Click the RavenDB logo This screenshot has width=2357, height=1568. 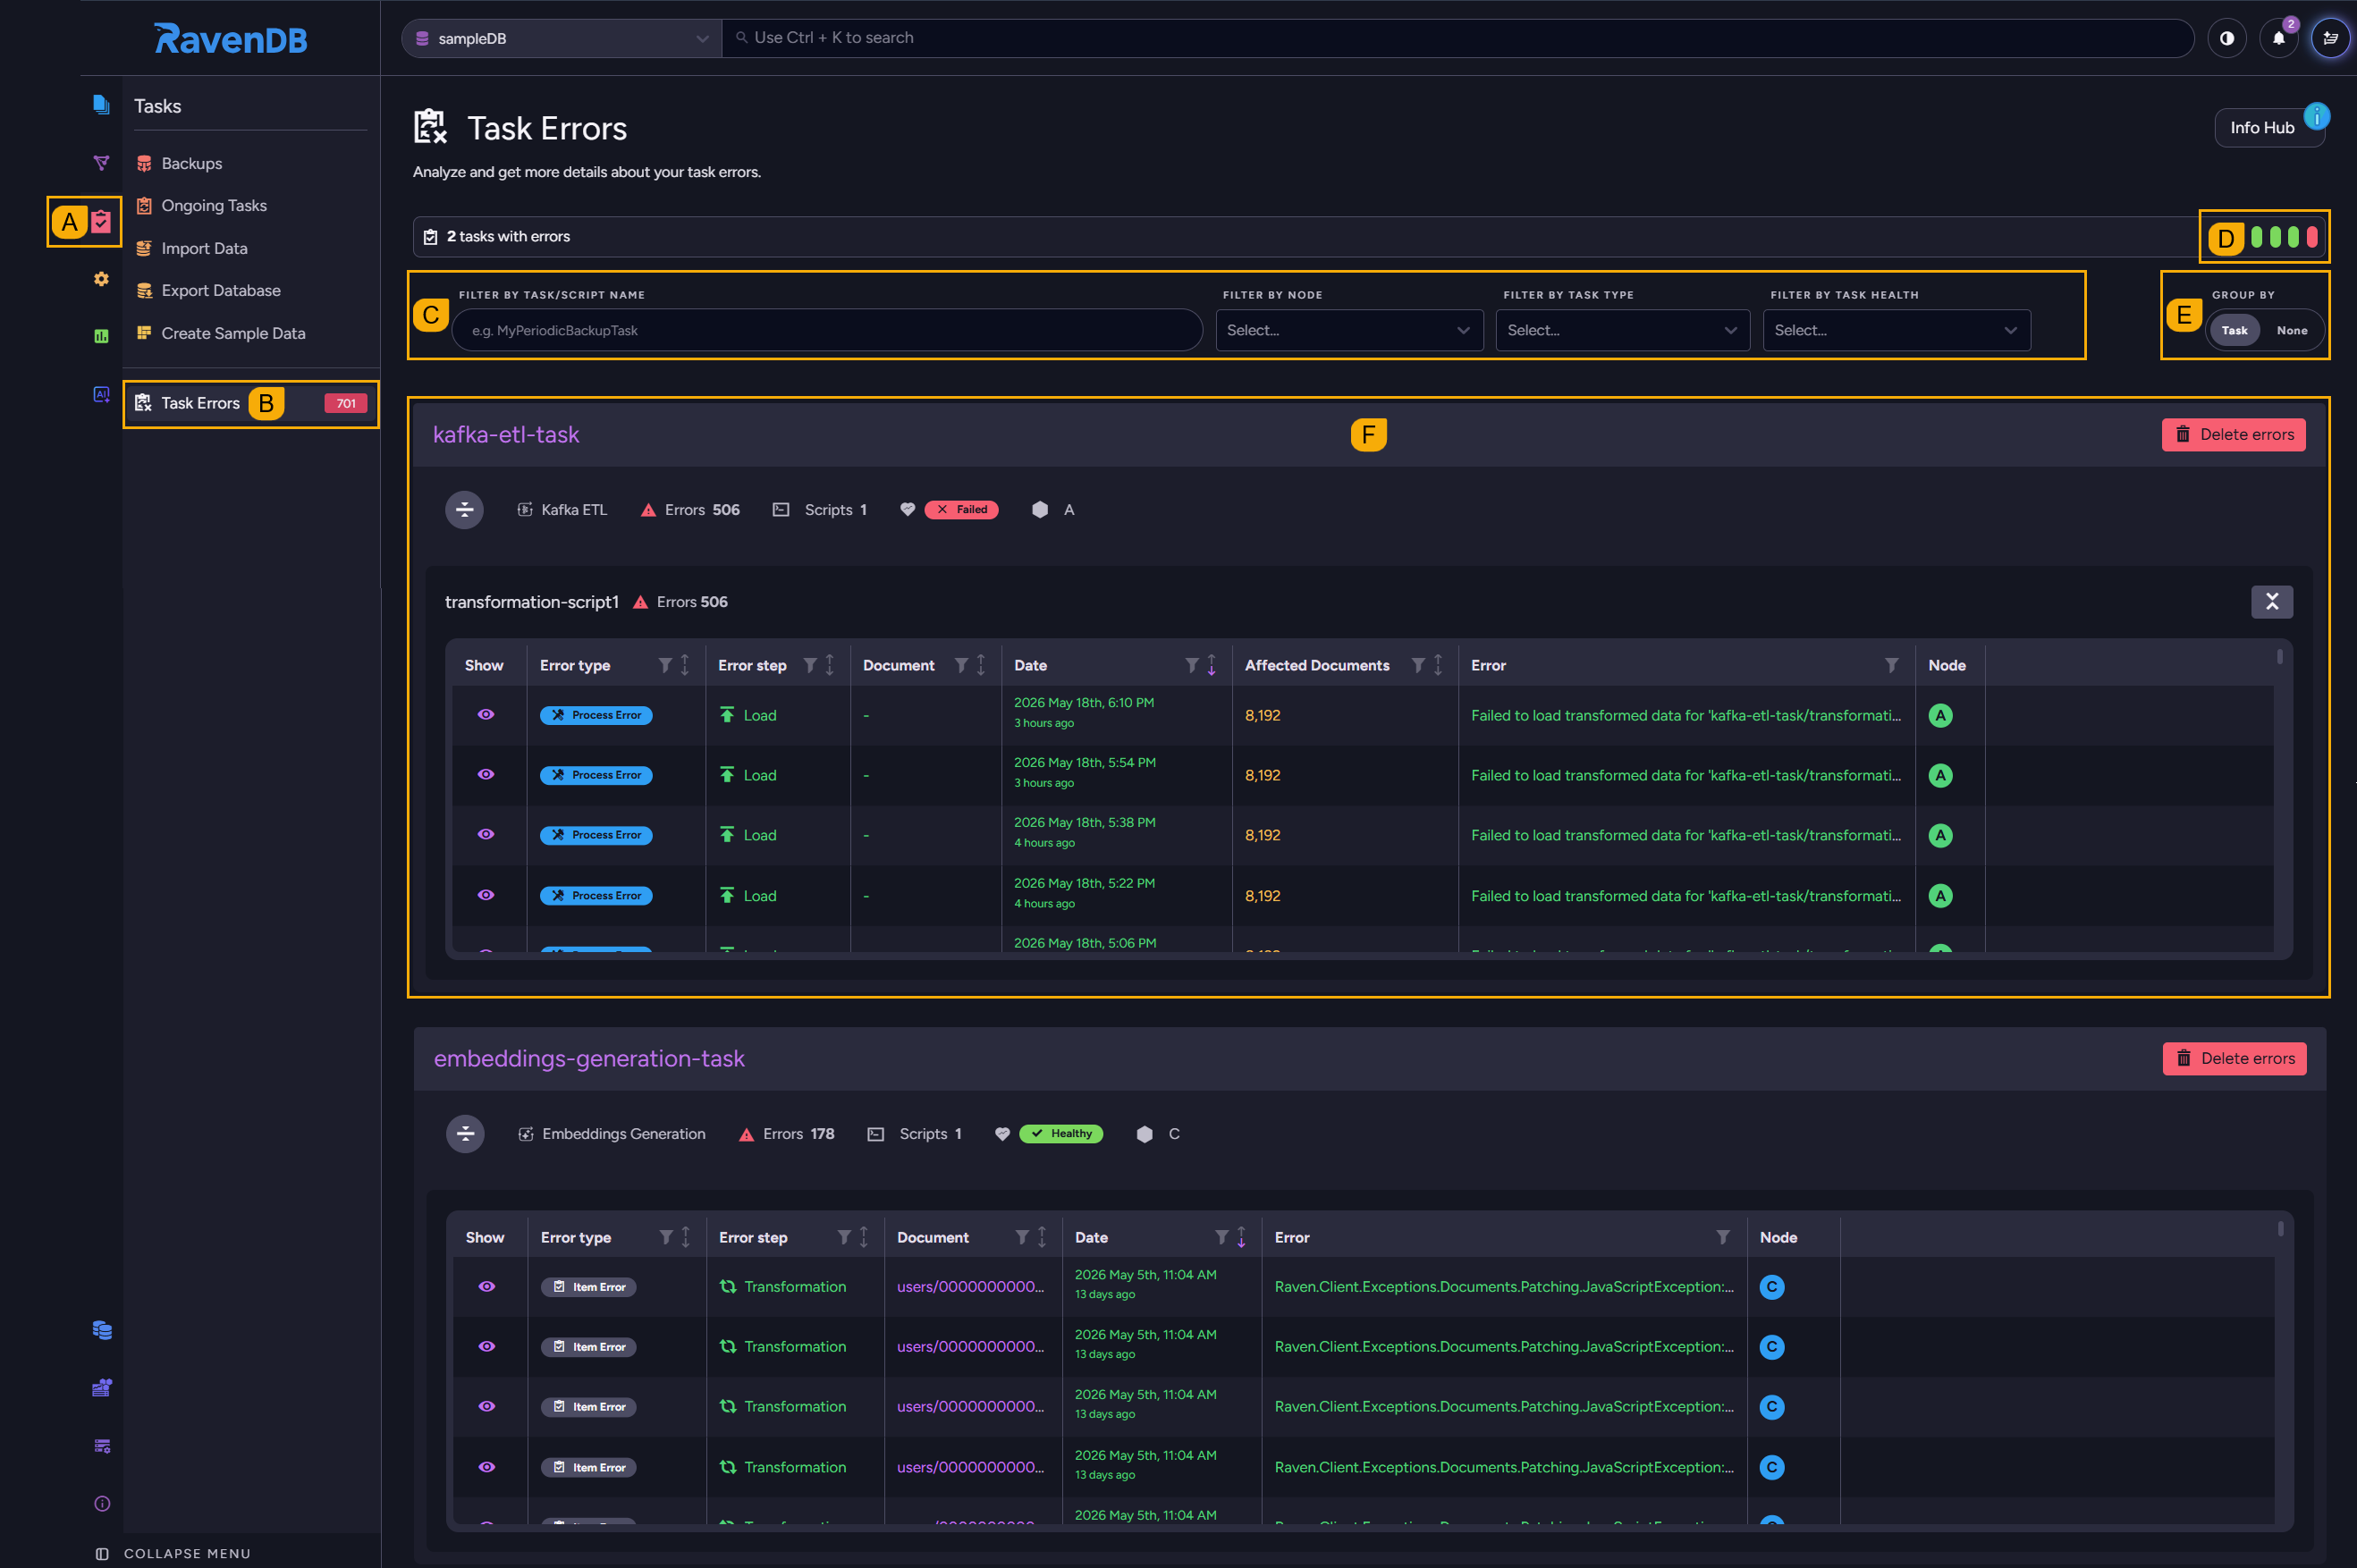point(230,39)
